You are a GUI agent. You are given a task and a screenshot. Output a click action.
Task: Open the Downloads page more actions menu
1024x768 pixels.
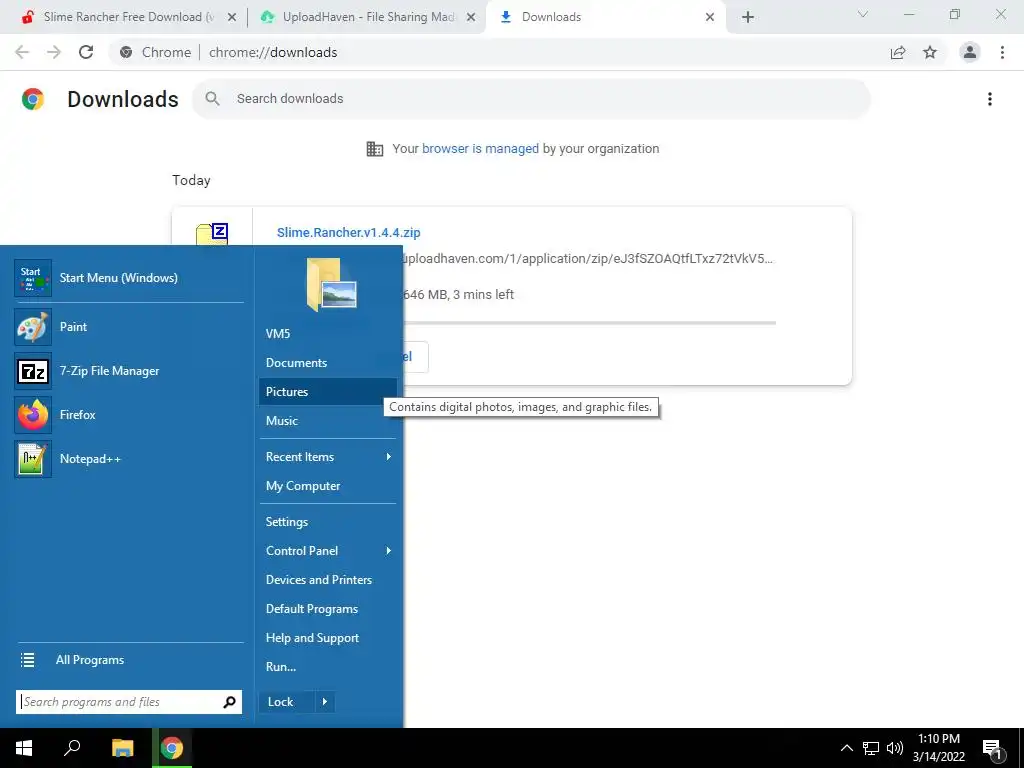coord(990,99)
